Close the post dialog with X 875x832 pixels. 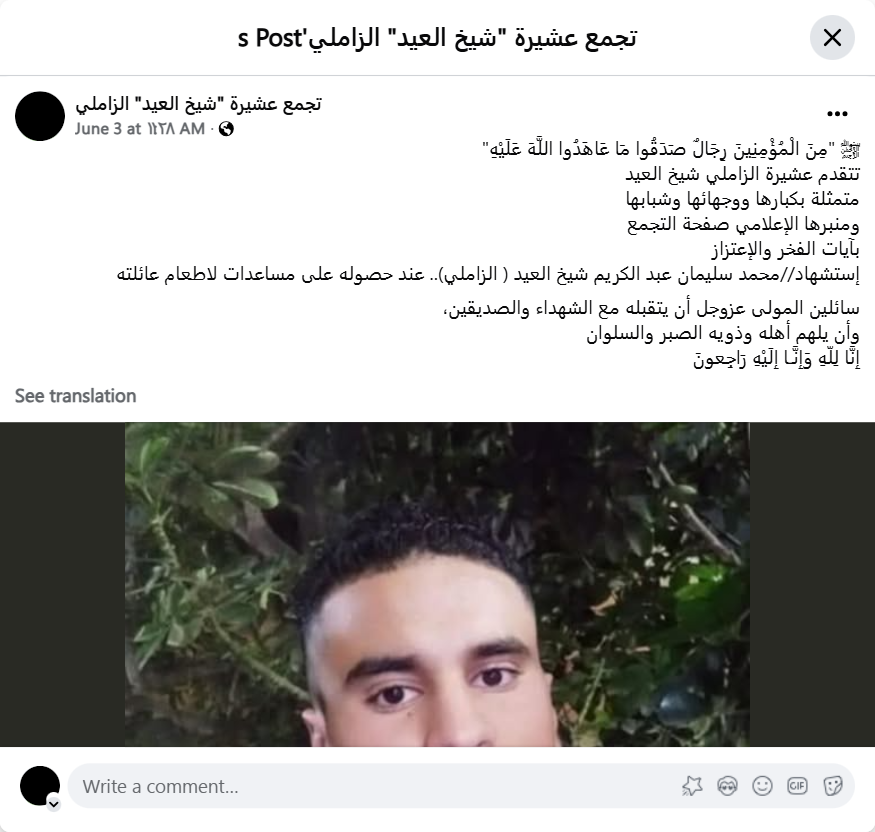(832, 38)
